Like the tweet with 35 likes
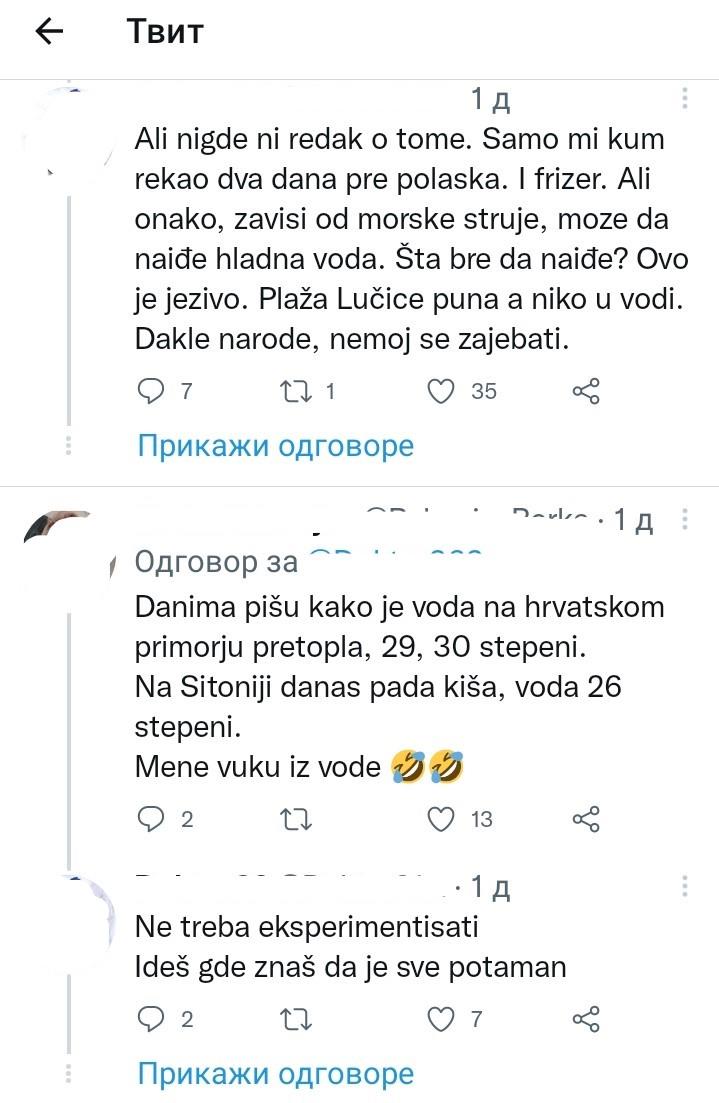This screenshot has width=719, height=1103. tap(441, 391)
